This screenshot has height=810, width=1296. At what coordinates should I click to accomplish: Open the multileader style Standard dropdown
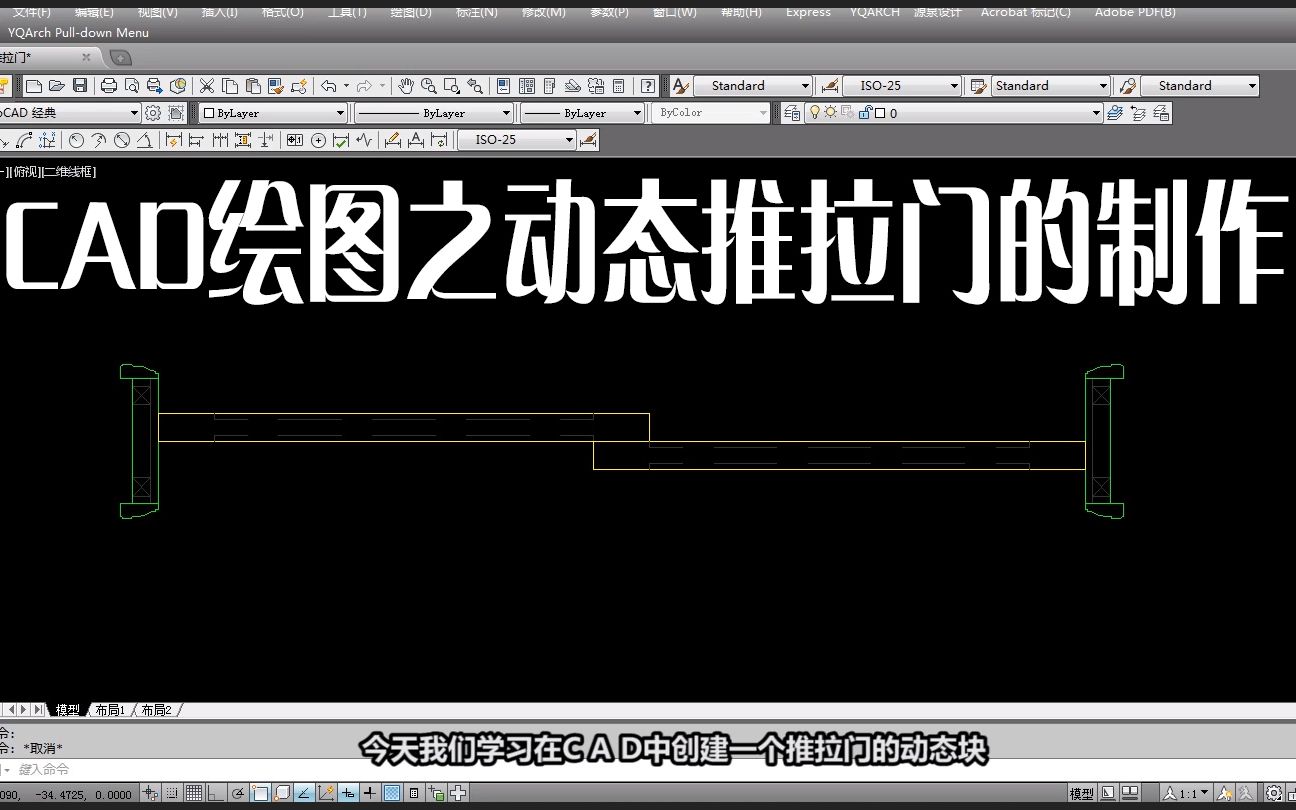click(1199, 86)
